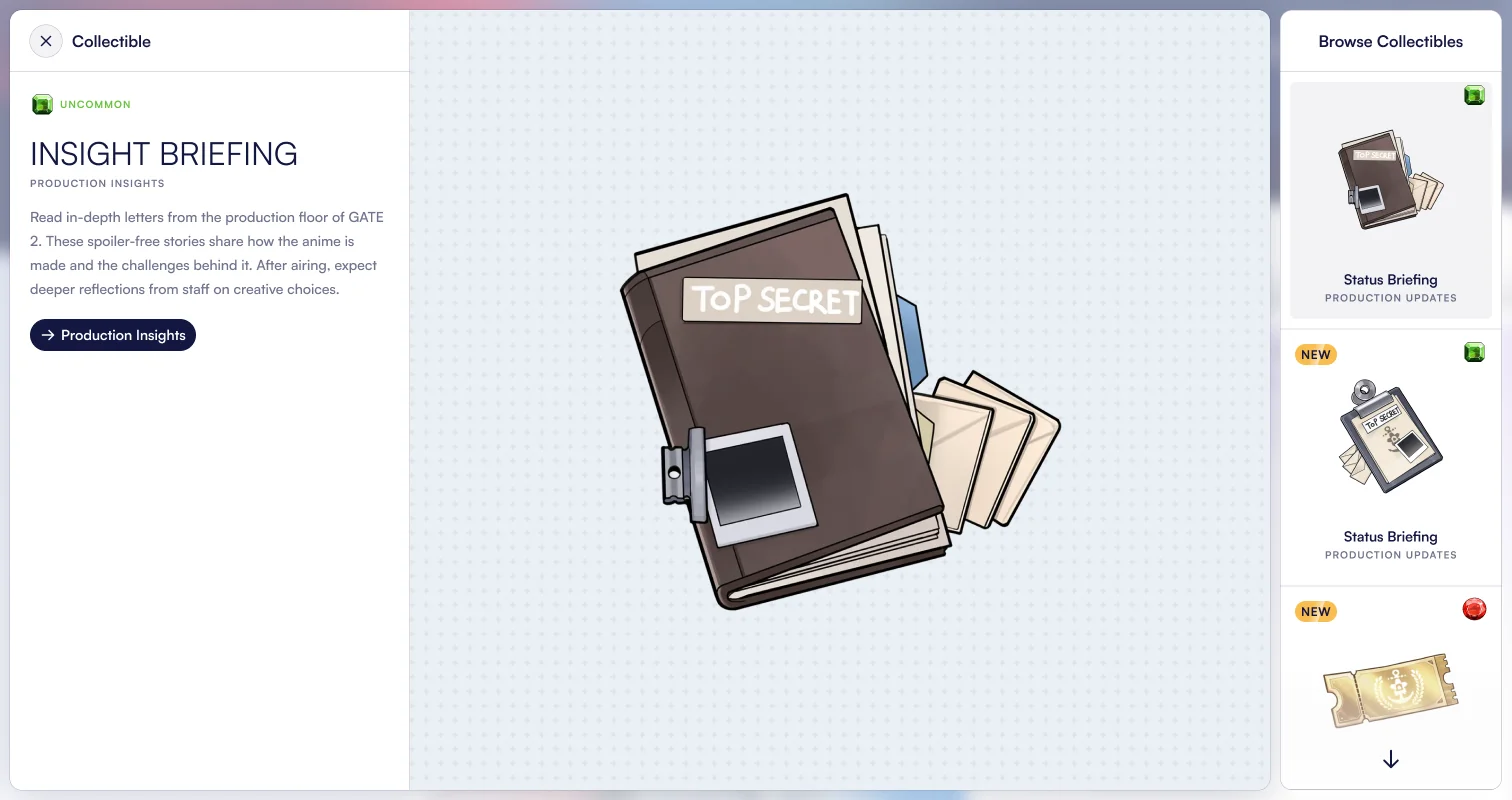Click the "Status Briefing" name under the clipboard
The width and height of the screenshot is (1512, 800).
(x=1391, y=537)
